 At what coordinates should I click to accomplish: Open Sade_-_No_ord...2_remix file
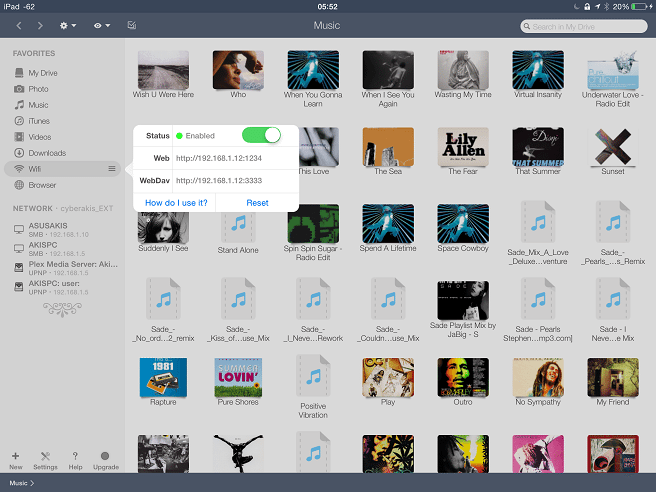coord(163,310)
